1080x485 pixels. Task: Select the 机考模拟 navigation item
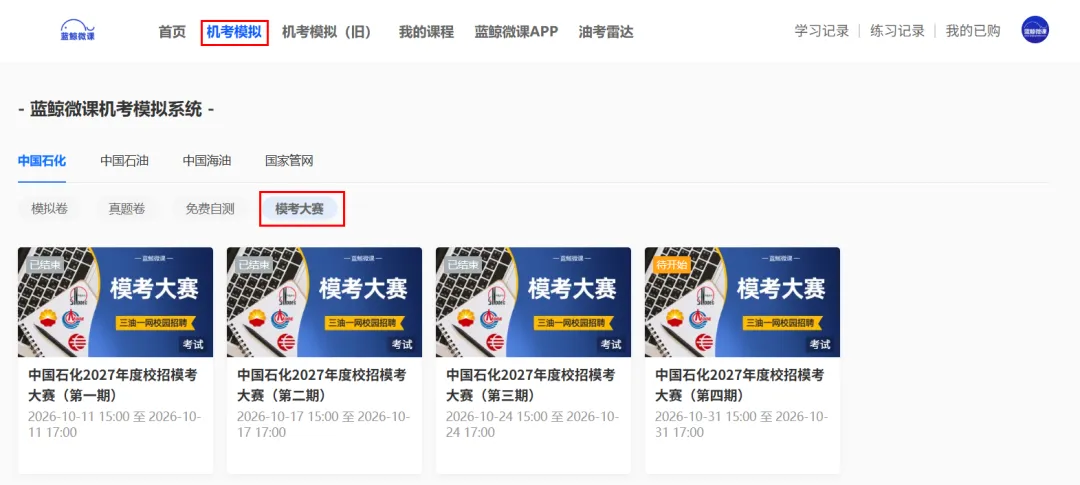click(x=235, y=32)
